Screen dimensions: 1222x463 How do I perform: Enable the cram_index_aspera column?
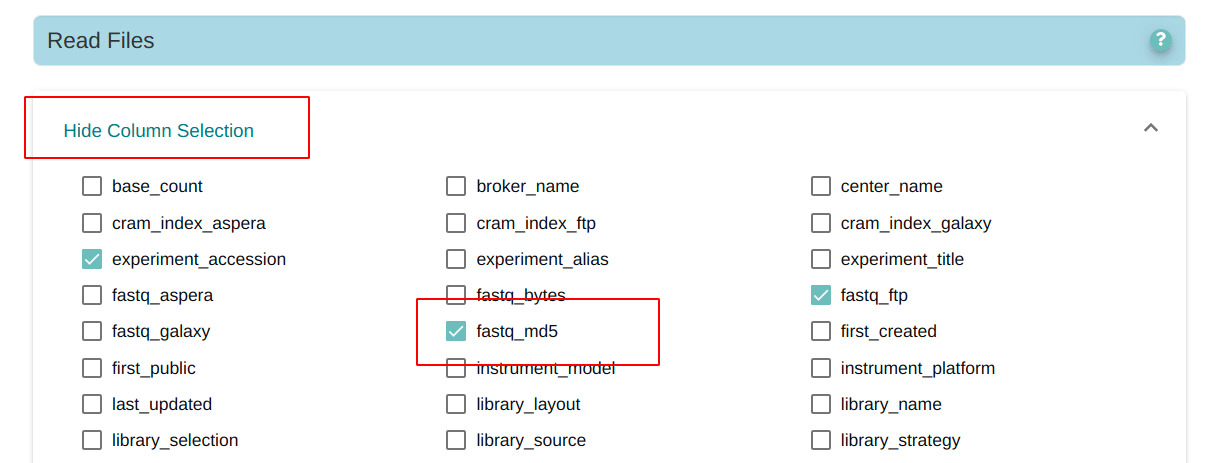coord(92,223)
